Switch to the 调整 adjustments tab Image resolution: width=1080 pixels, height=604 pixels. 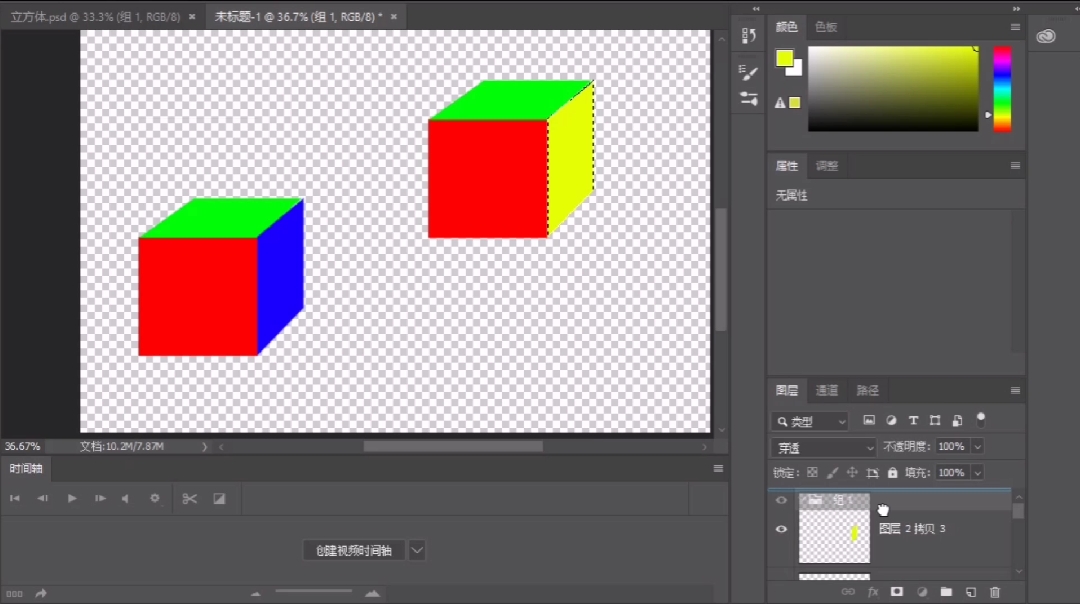tap(827, 166)
